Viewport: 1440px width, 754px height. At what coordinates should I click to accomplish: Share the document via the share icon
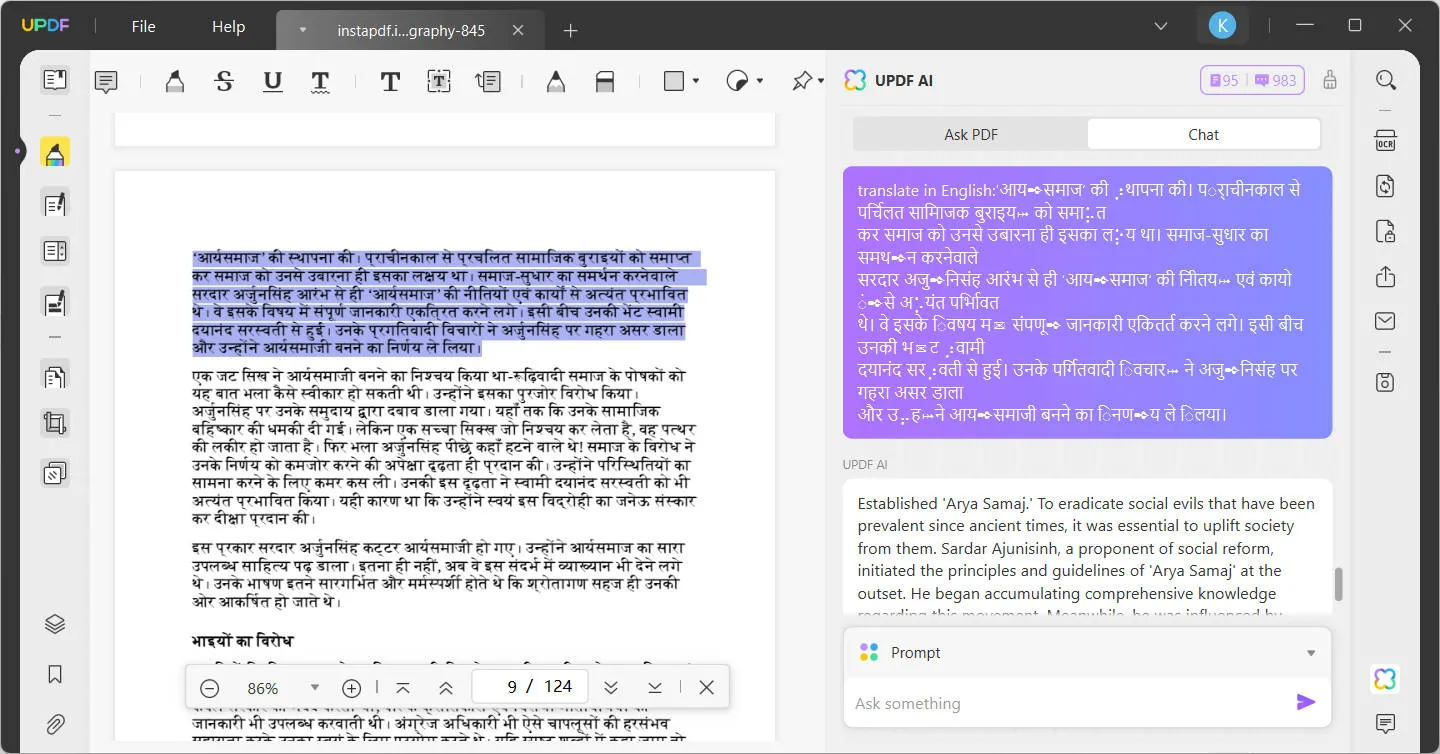click(x=1385, y=277)
